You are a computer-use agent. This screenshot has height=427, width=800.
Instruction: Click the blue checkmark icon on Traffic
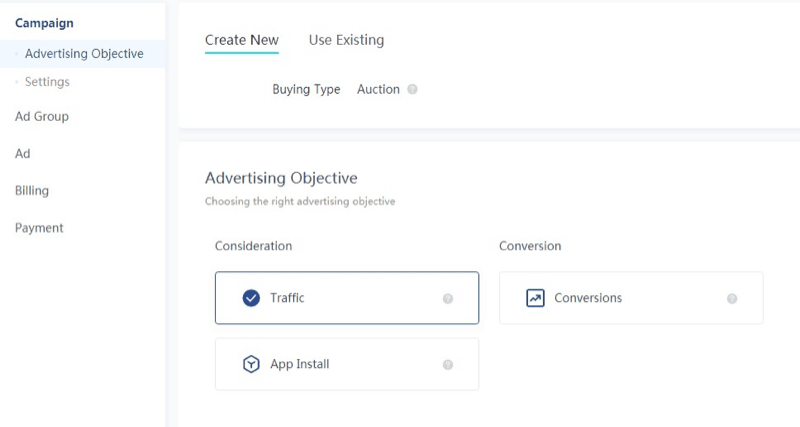tap(252, 298)
